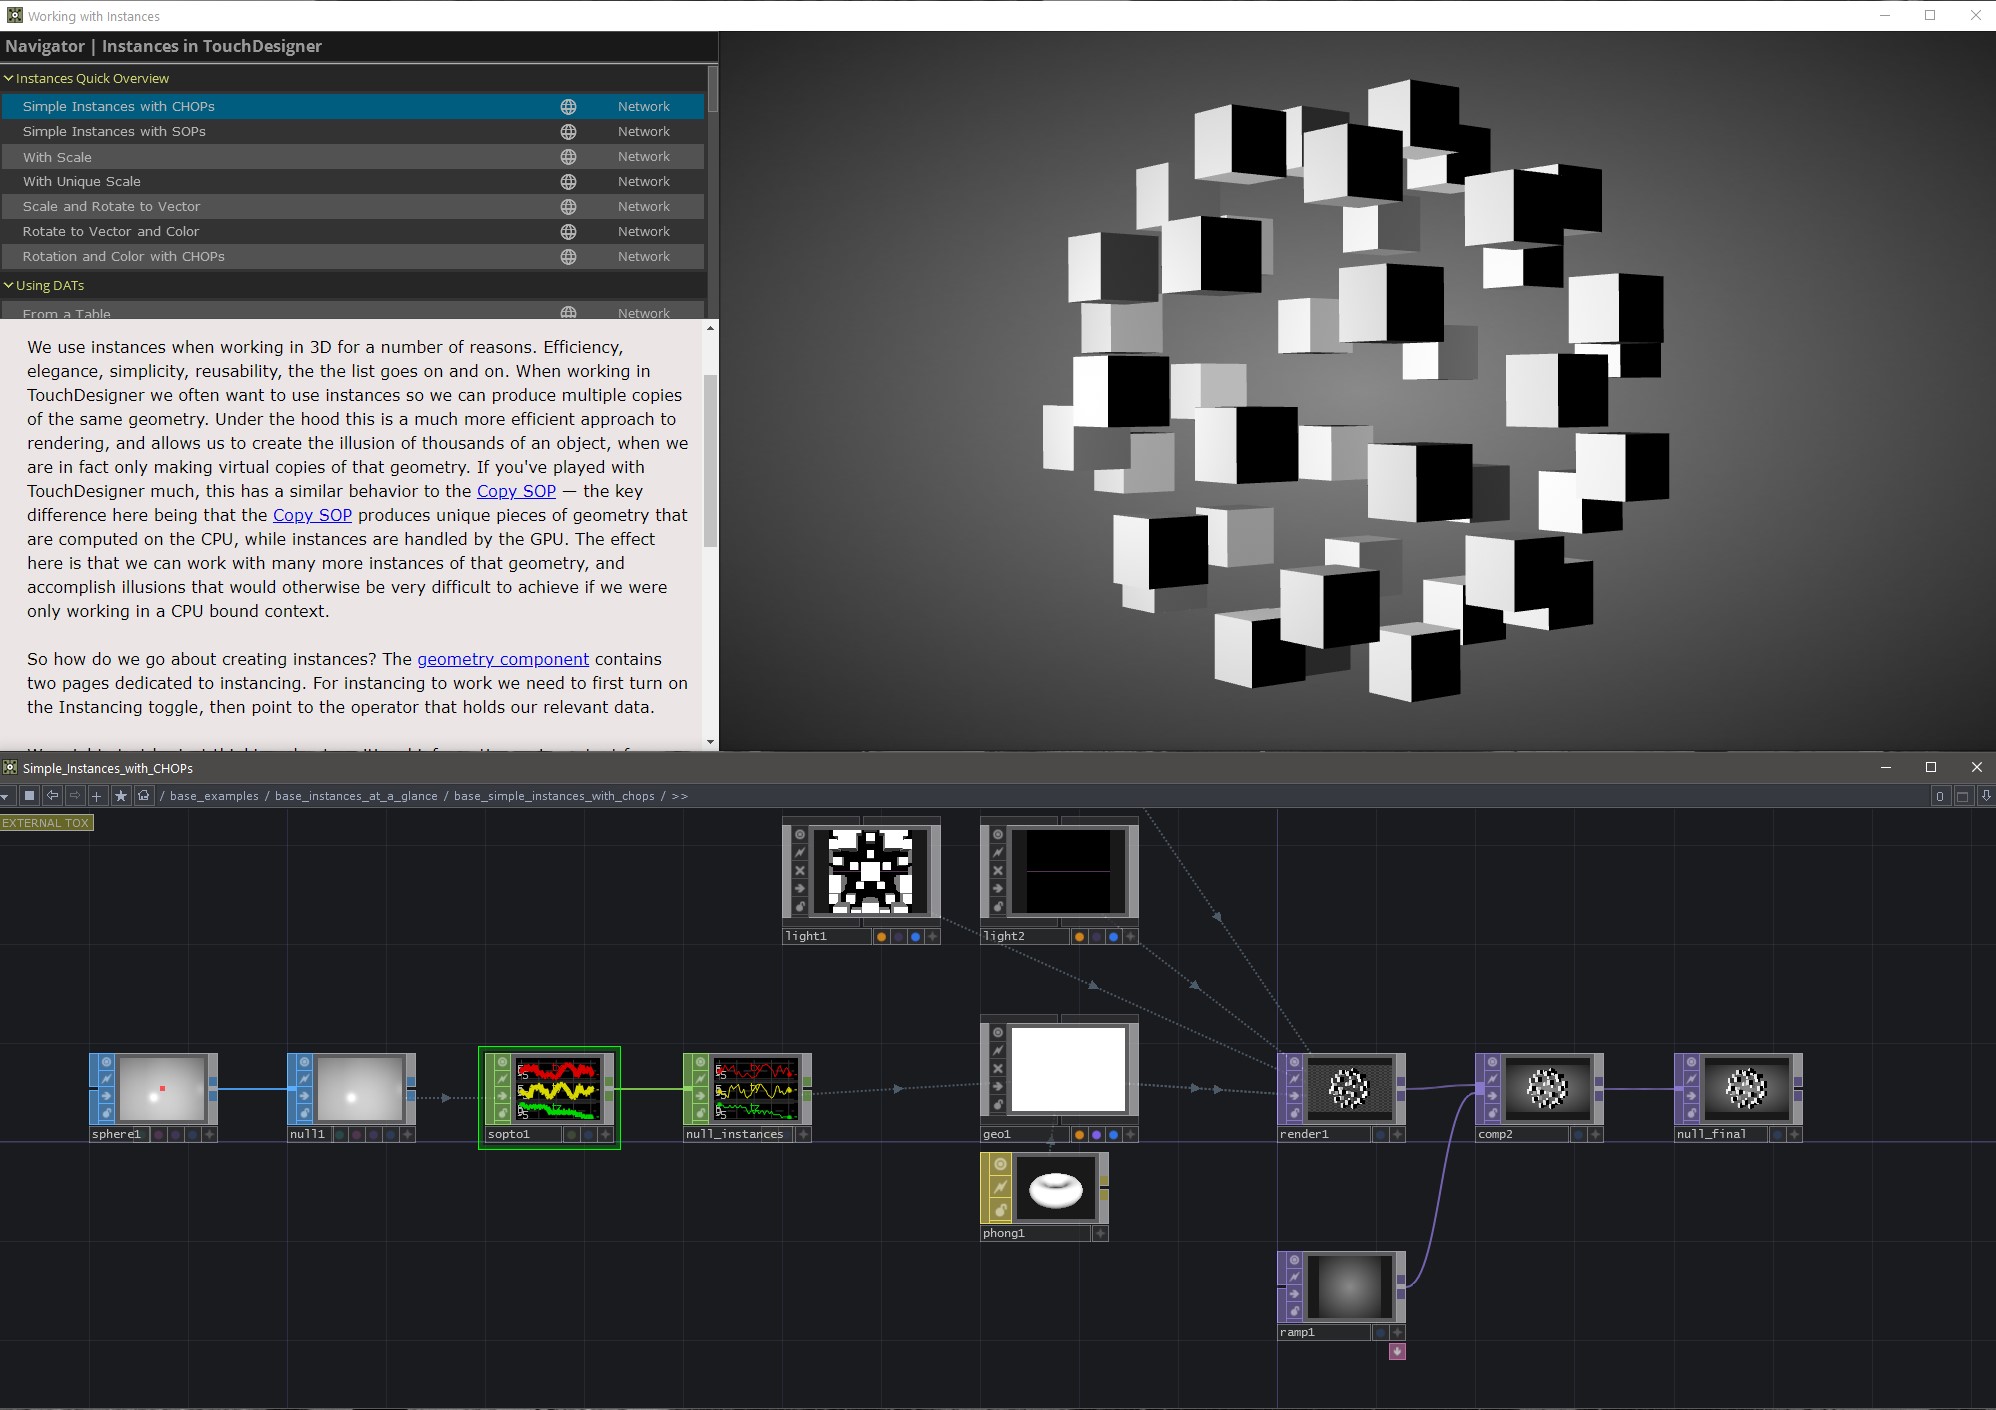Click the star bookmark icon in path bar
The image size is (1996, 1410).
coord(121,796)
